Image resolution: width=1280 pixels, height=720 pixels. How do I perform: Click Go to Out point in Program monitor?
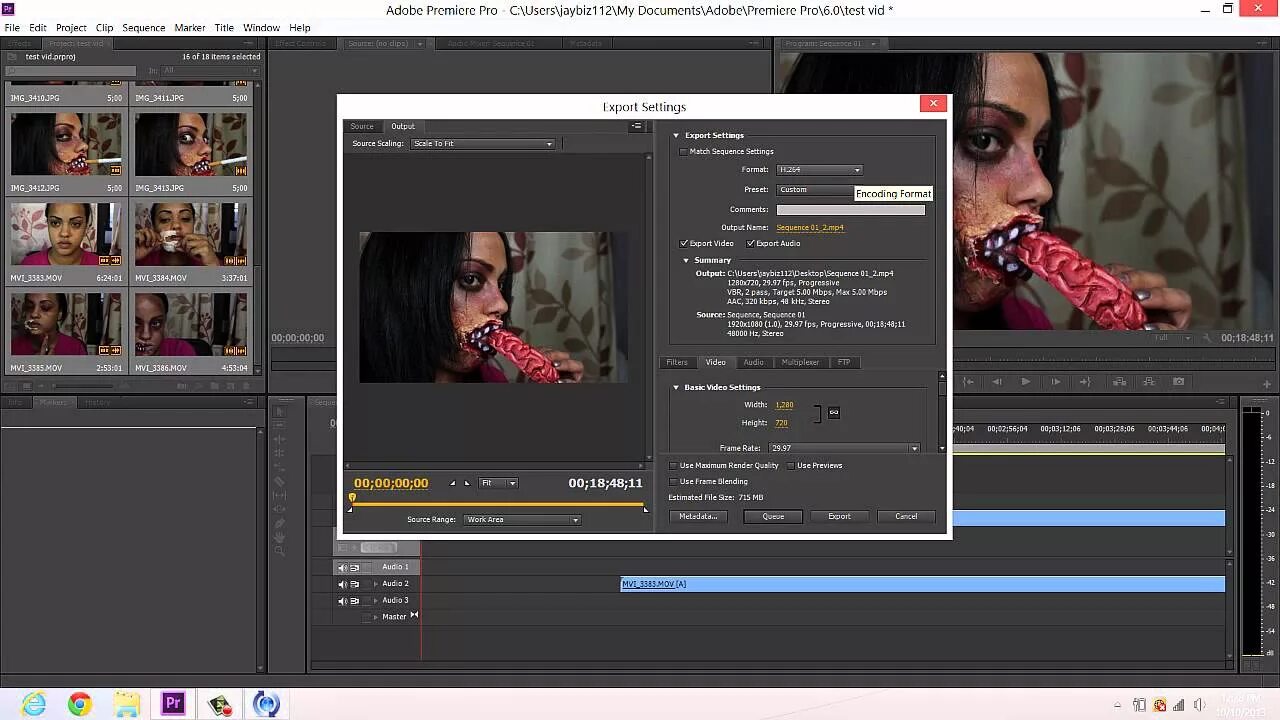tap(1085, 381)
